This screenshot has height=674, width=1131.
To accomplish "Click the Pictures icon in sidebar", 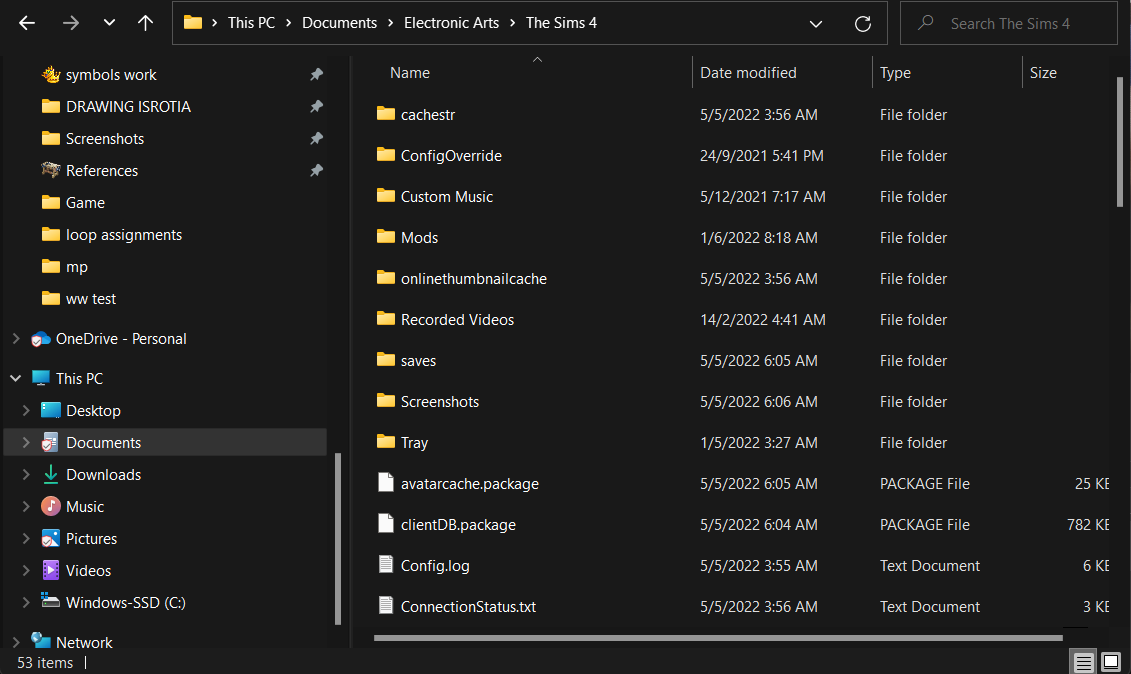I will coord(50,538).
